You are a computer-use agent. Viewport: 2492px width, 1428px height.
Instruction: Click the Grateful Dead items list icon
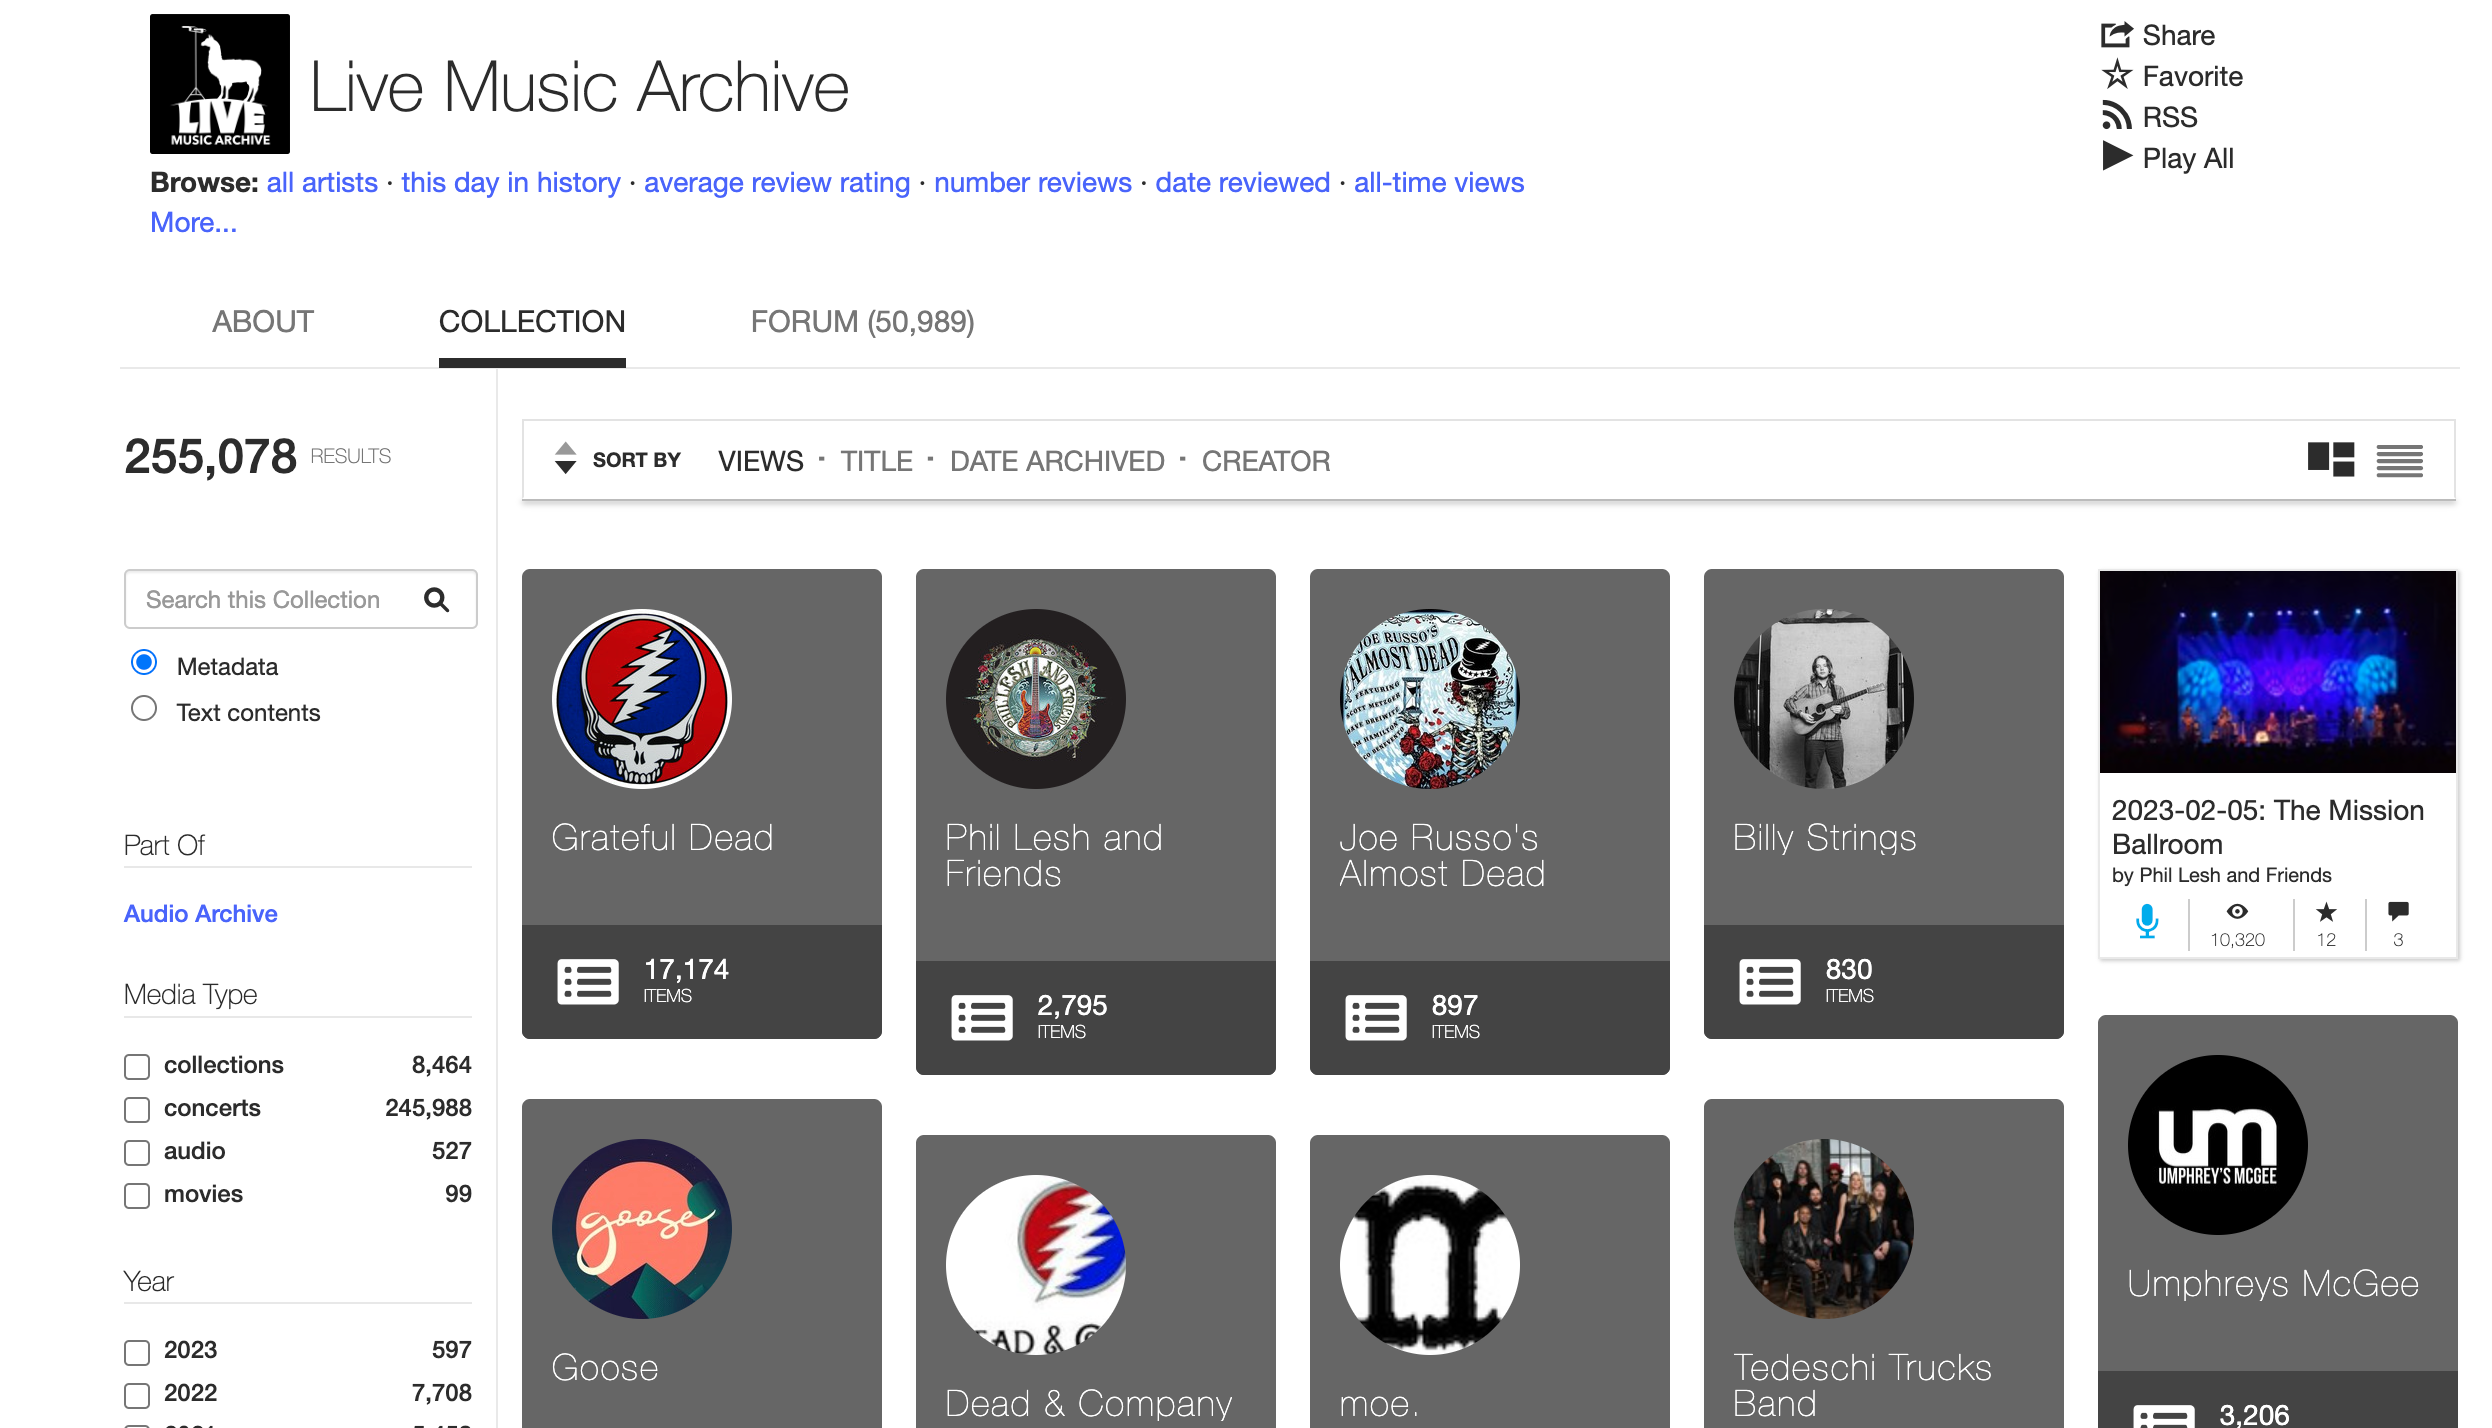[588, 981]
